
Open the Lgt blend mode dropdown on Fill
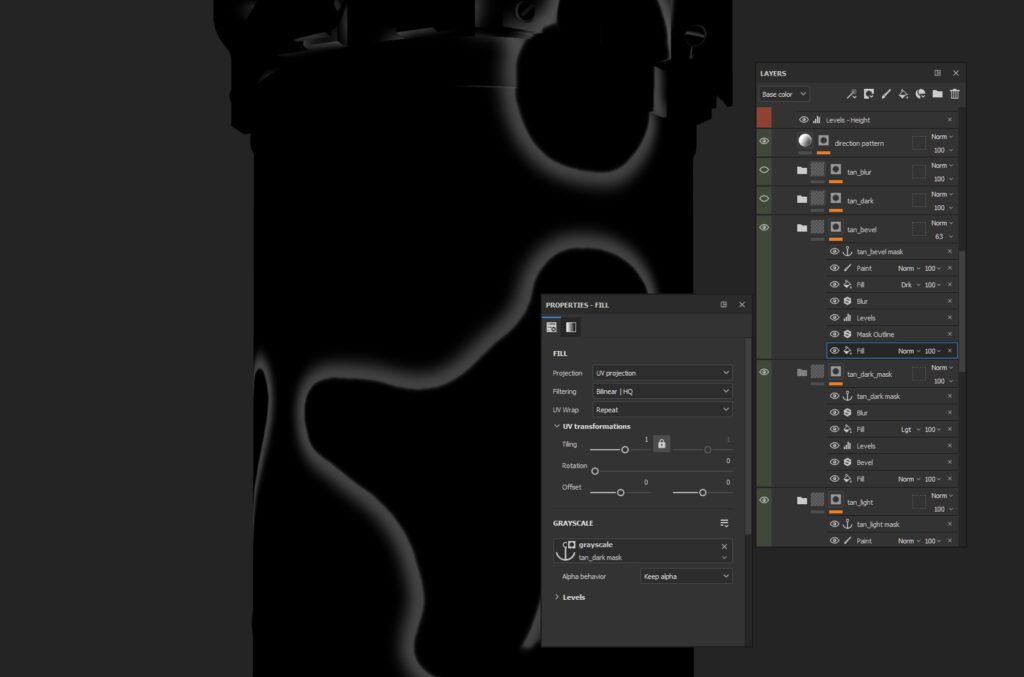coord(910,430)
